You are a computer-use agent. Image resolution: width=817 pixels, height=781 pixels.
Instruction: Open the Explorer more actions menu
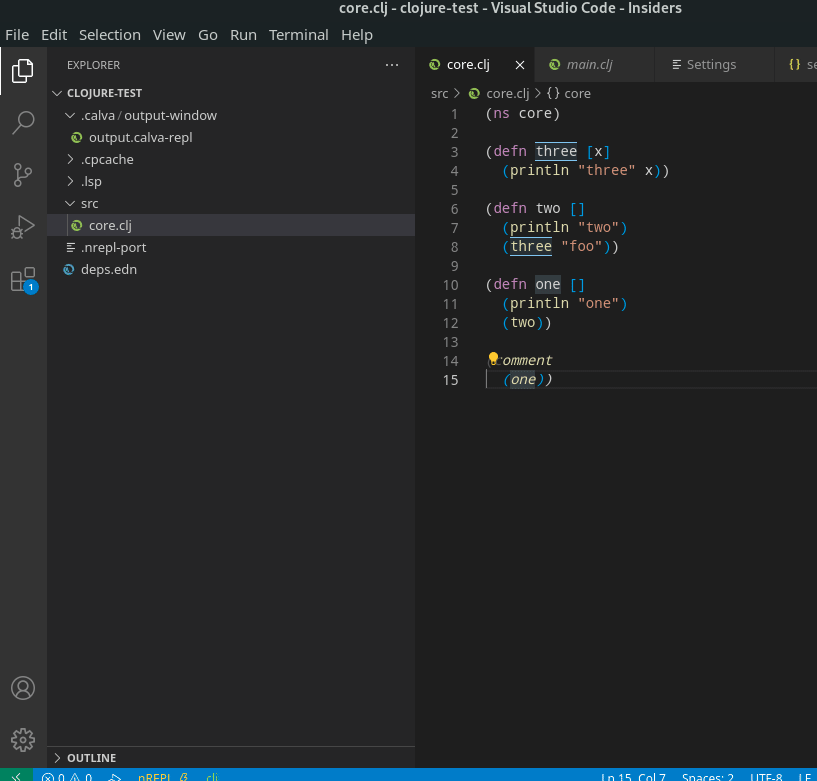tap(392, 64)
